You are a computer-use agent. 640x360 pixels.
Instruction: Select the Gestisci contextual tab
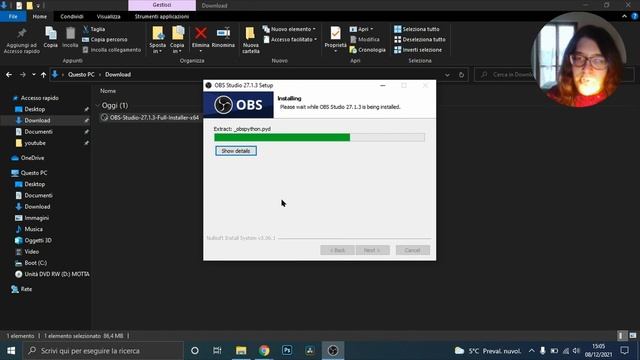point(162,5)
